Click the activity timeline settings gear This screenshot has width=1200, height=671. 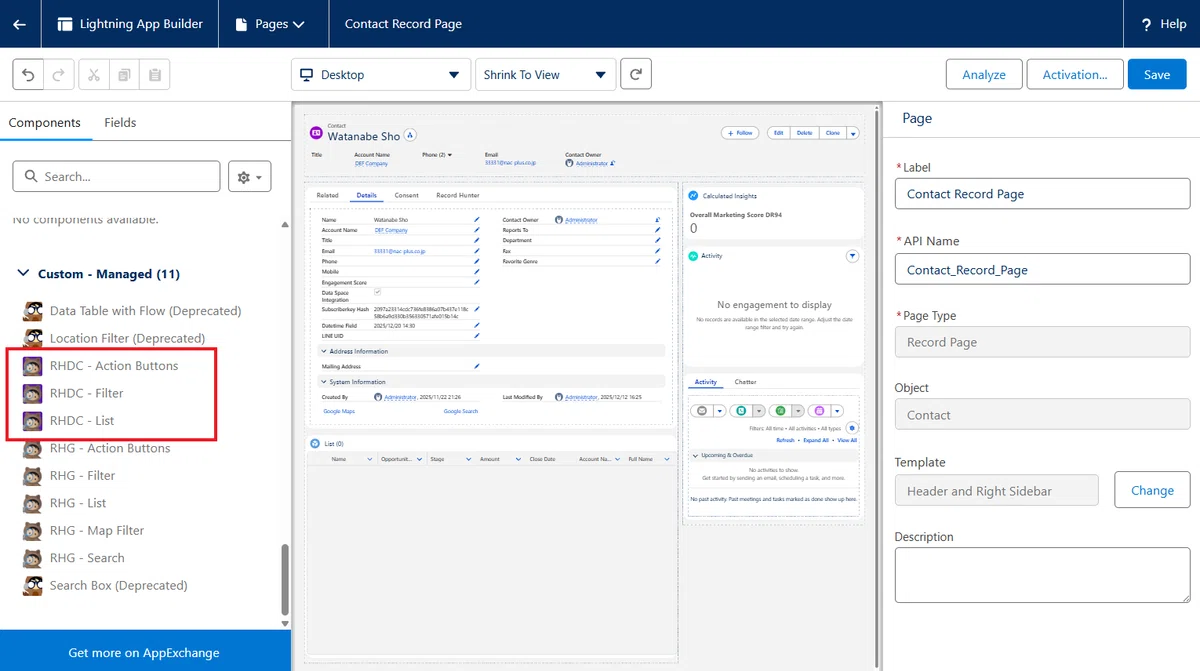click(x=853, y=428)
